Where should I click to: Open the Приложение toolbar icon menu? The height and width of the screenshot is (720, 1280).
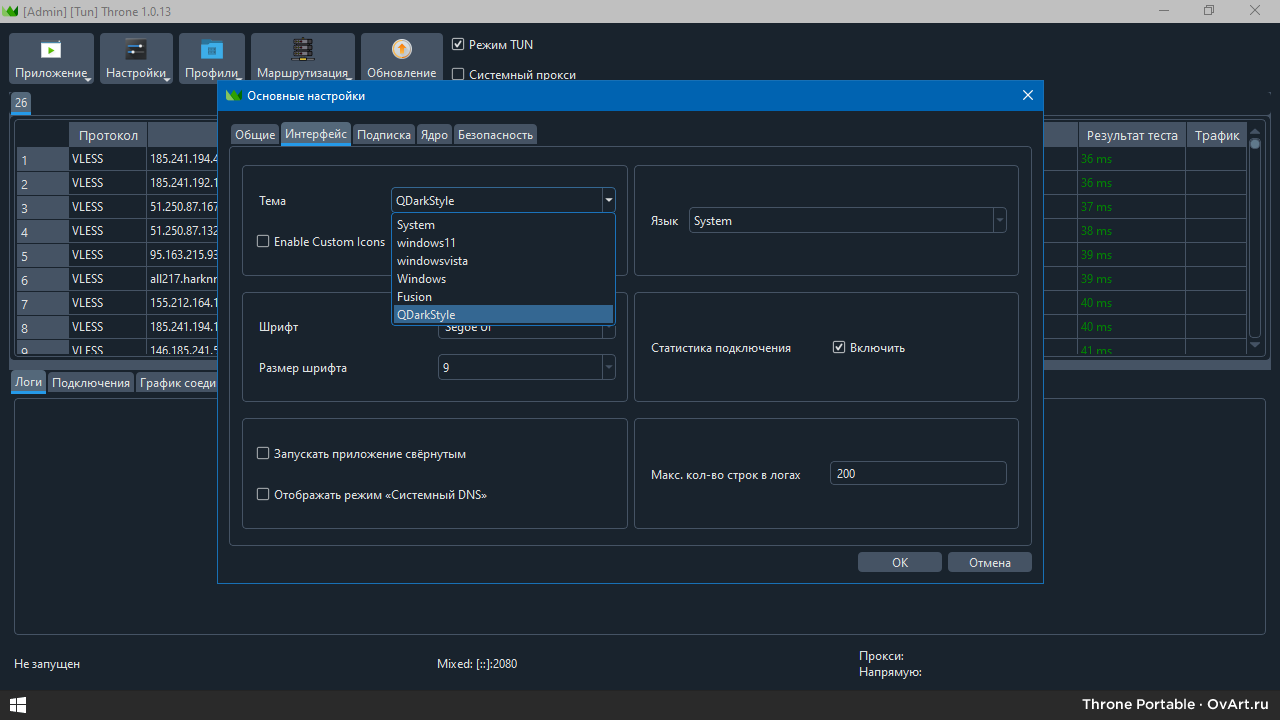click(x=51, y=50)
